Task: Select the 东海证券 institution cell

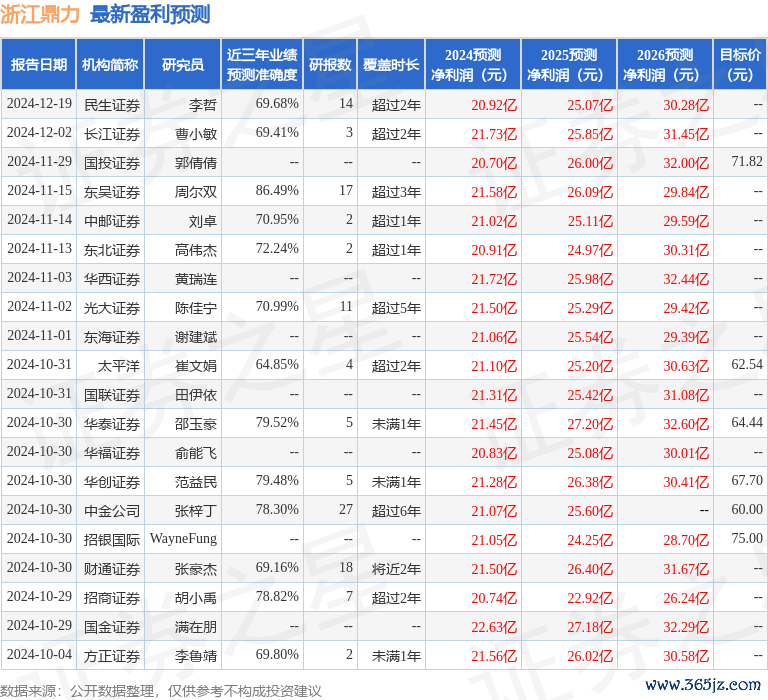Action: pos(112,337)
